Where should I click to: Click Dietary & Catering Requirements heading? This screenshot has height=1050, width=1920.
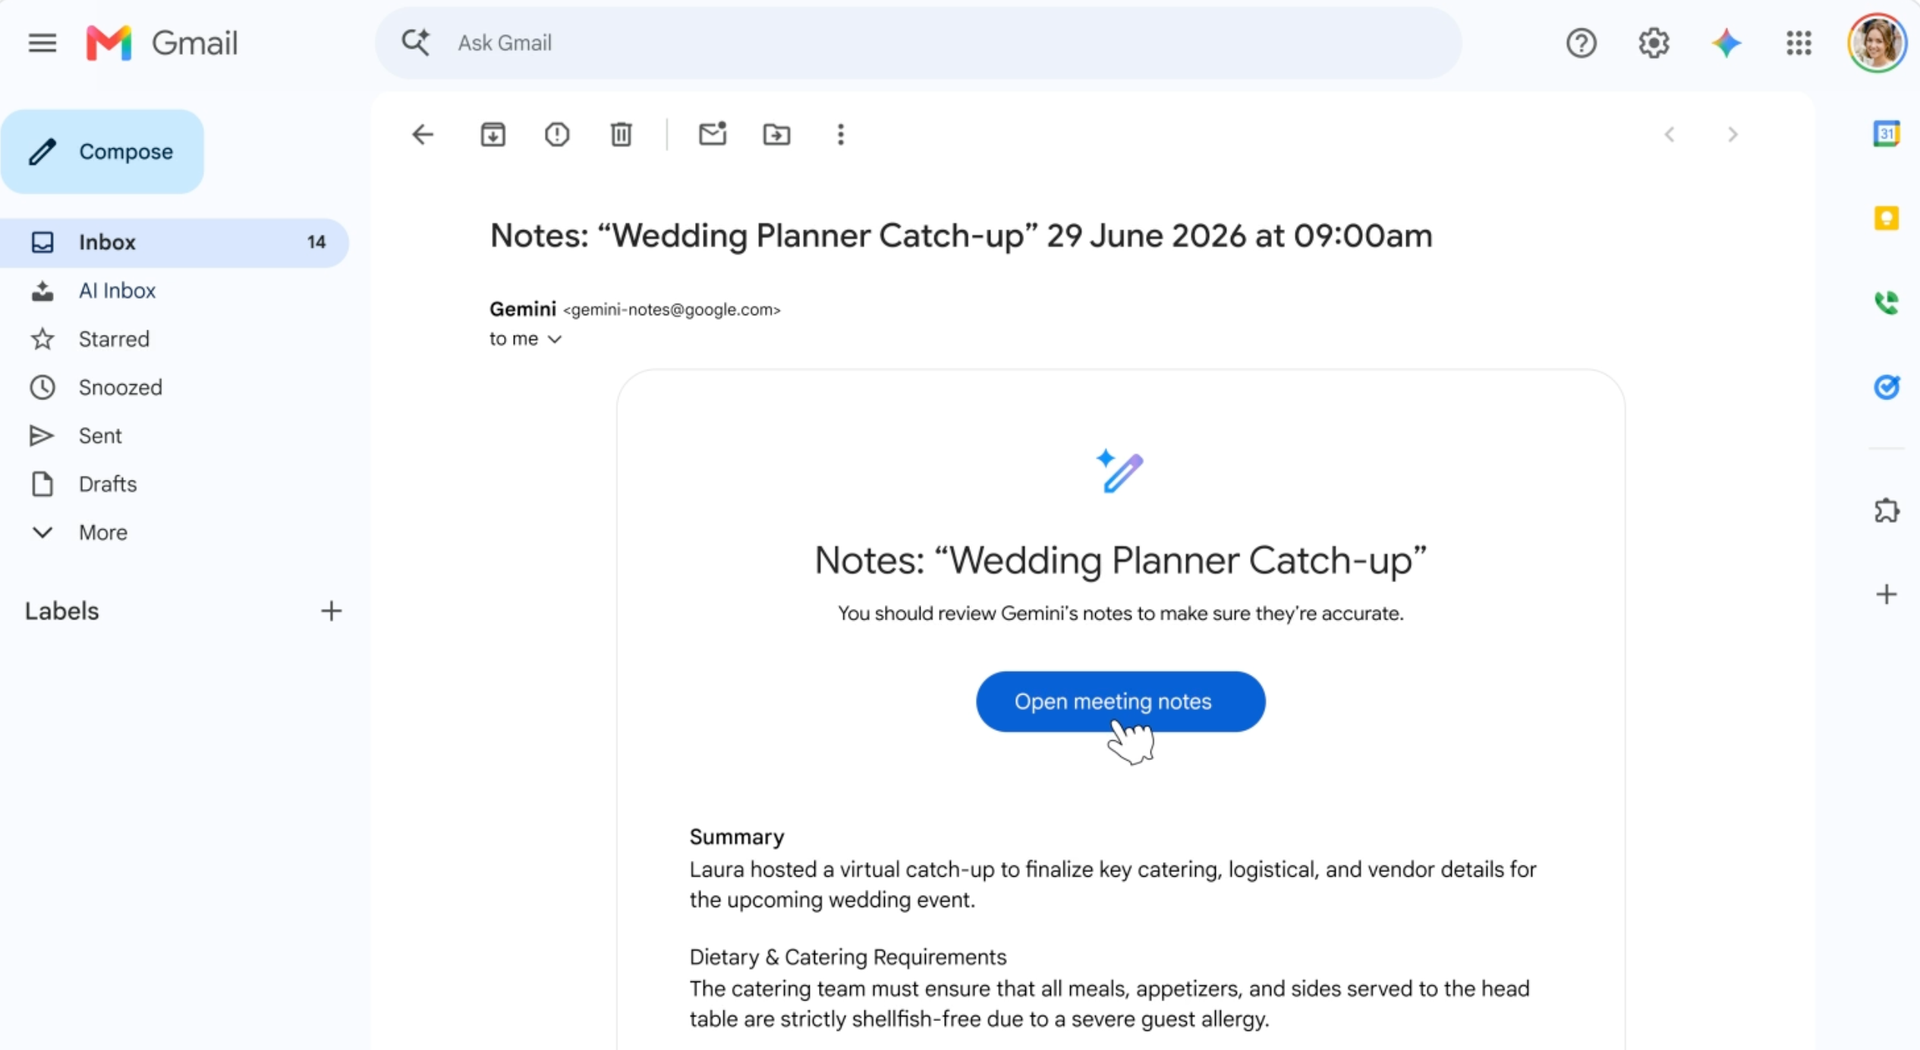click(x=848, y=957)
